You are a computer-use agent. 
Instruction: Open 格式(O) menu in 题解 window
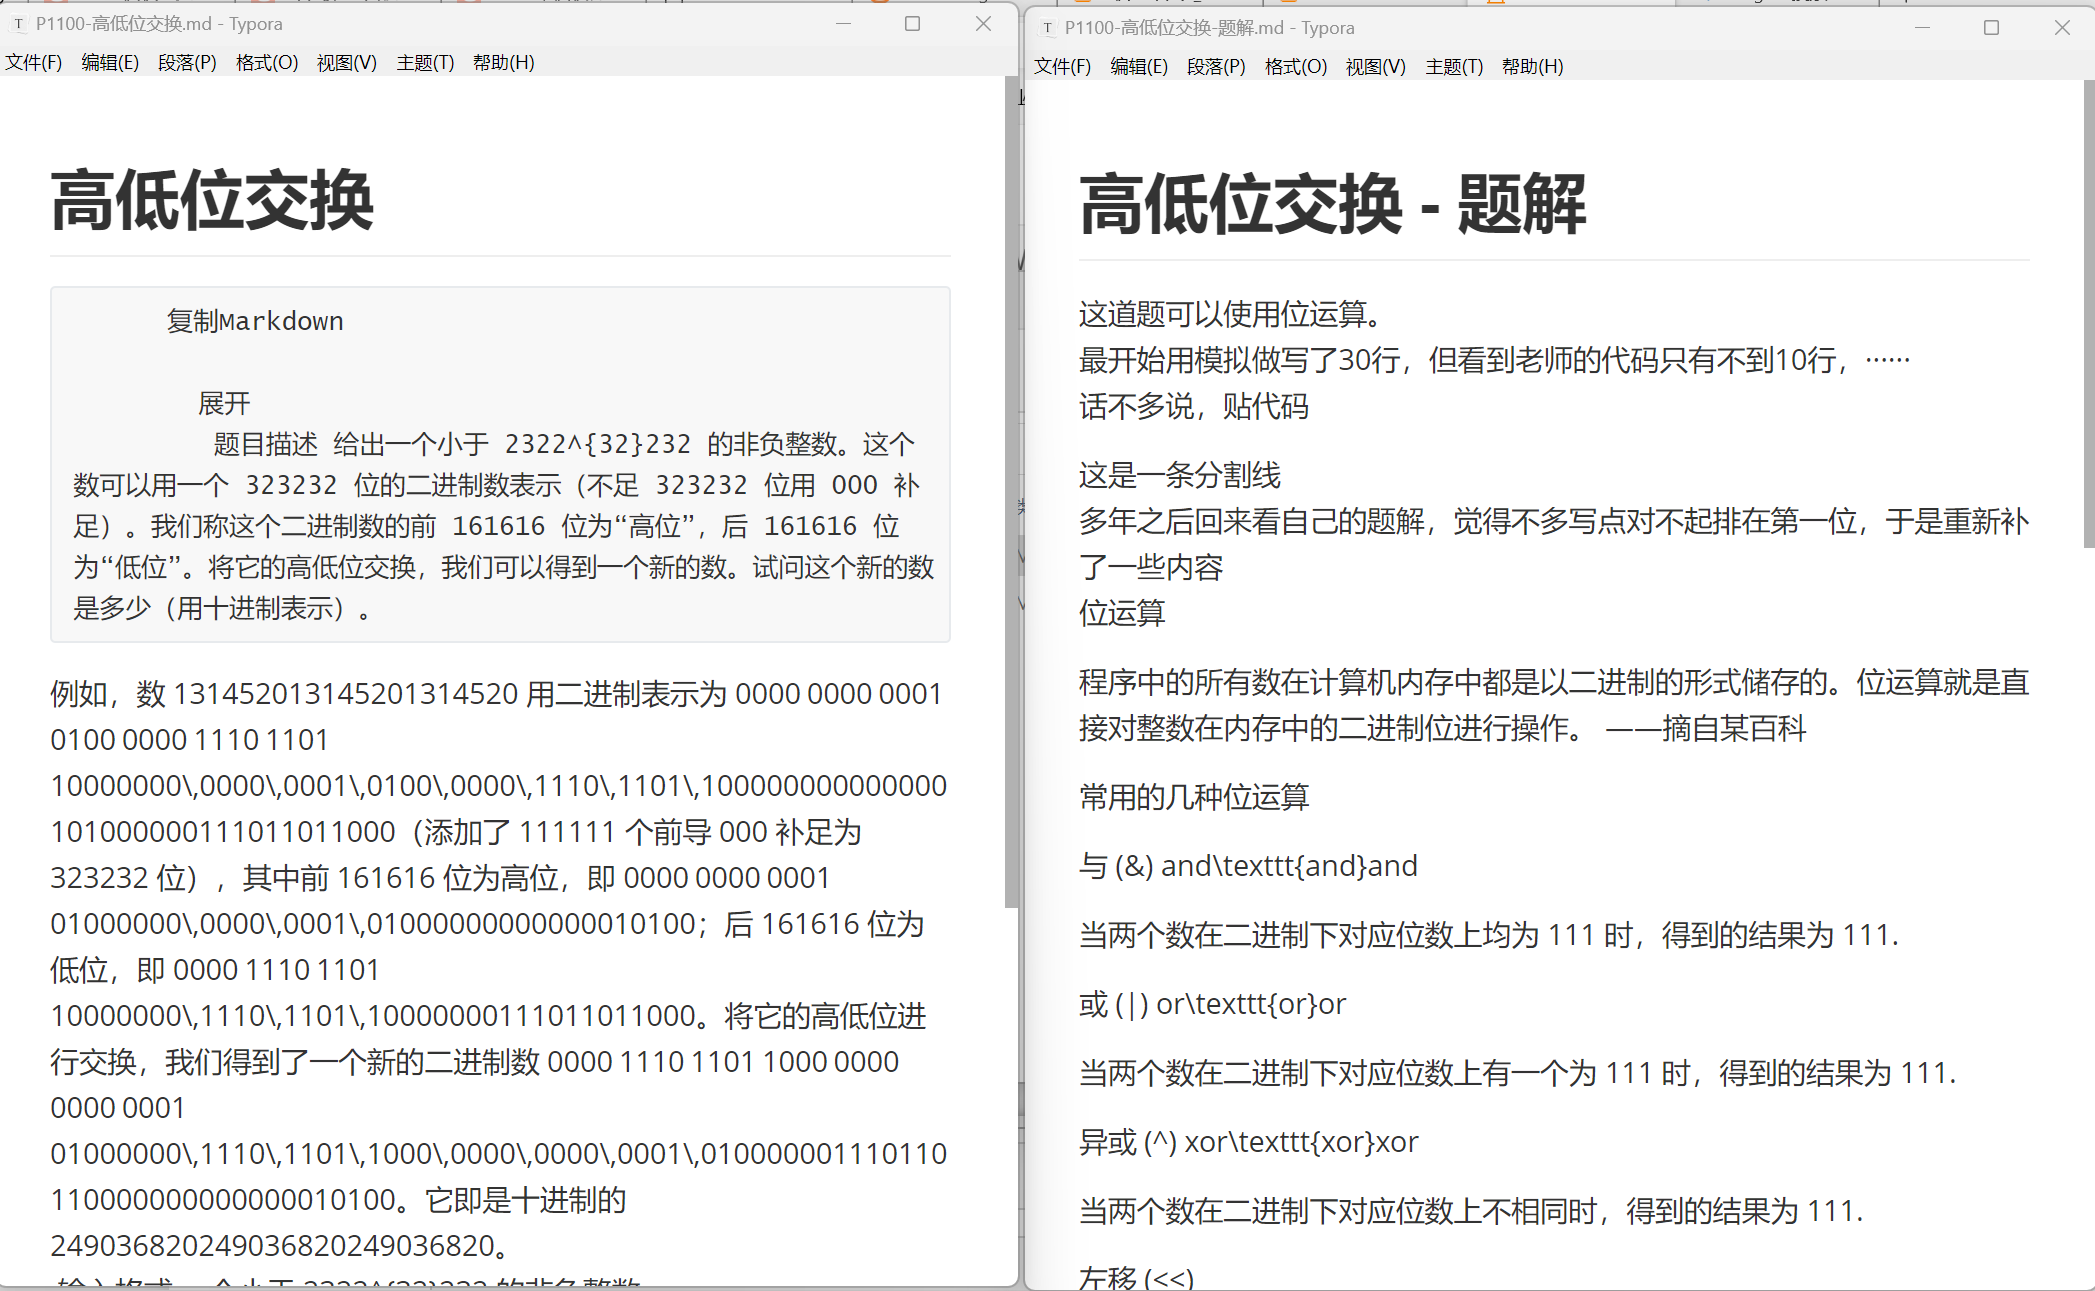[1295, 67]
